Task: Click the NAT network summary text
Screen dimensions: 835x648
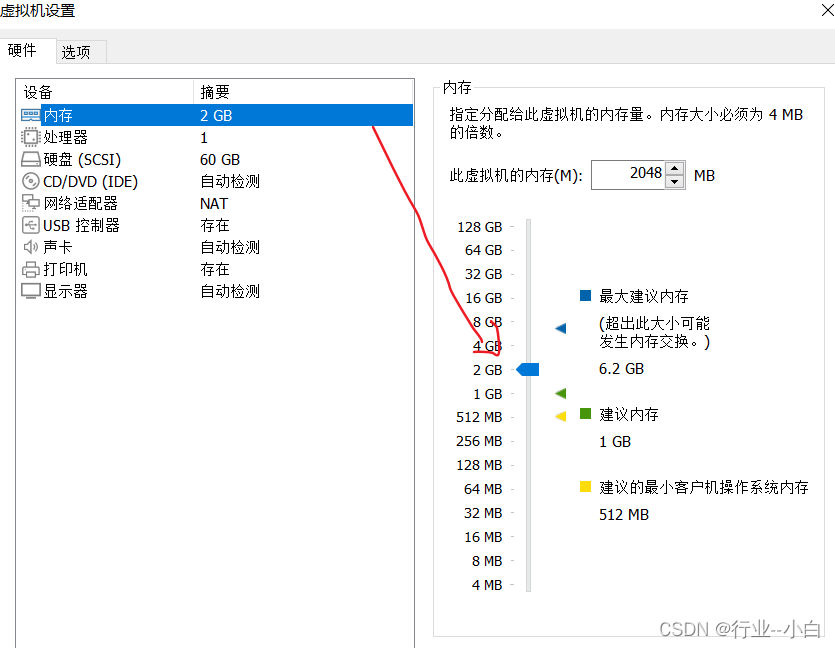Action: point(214,203)
